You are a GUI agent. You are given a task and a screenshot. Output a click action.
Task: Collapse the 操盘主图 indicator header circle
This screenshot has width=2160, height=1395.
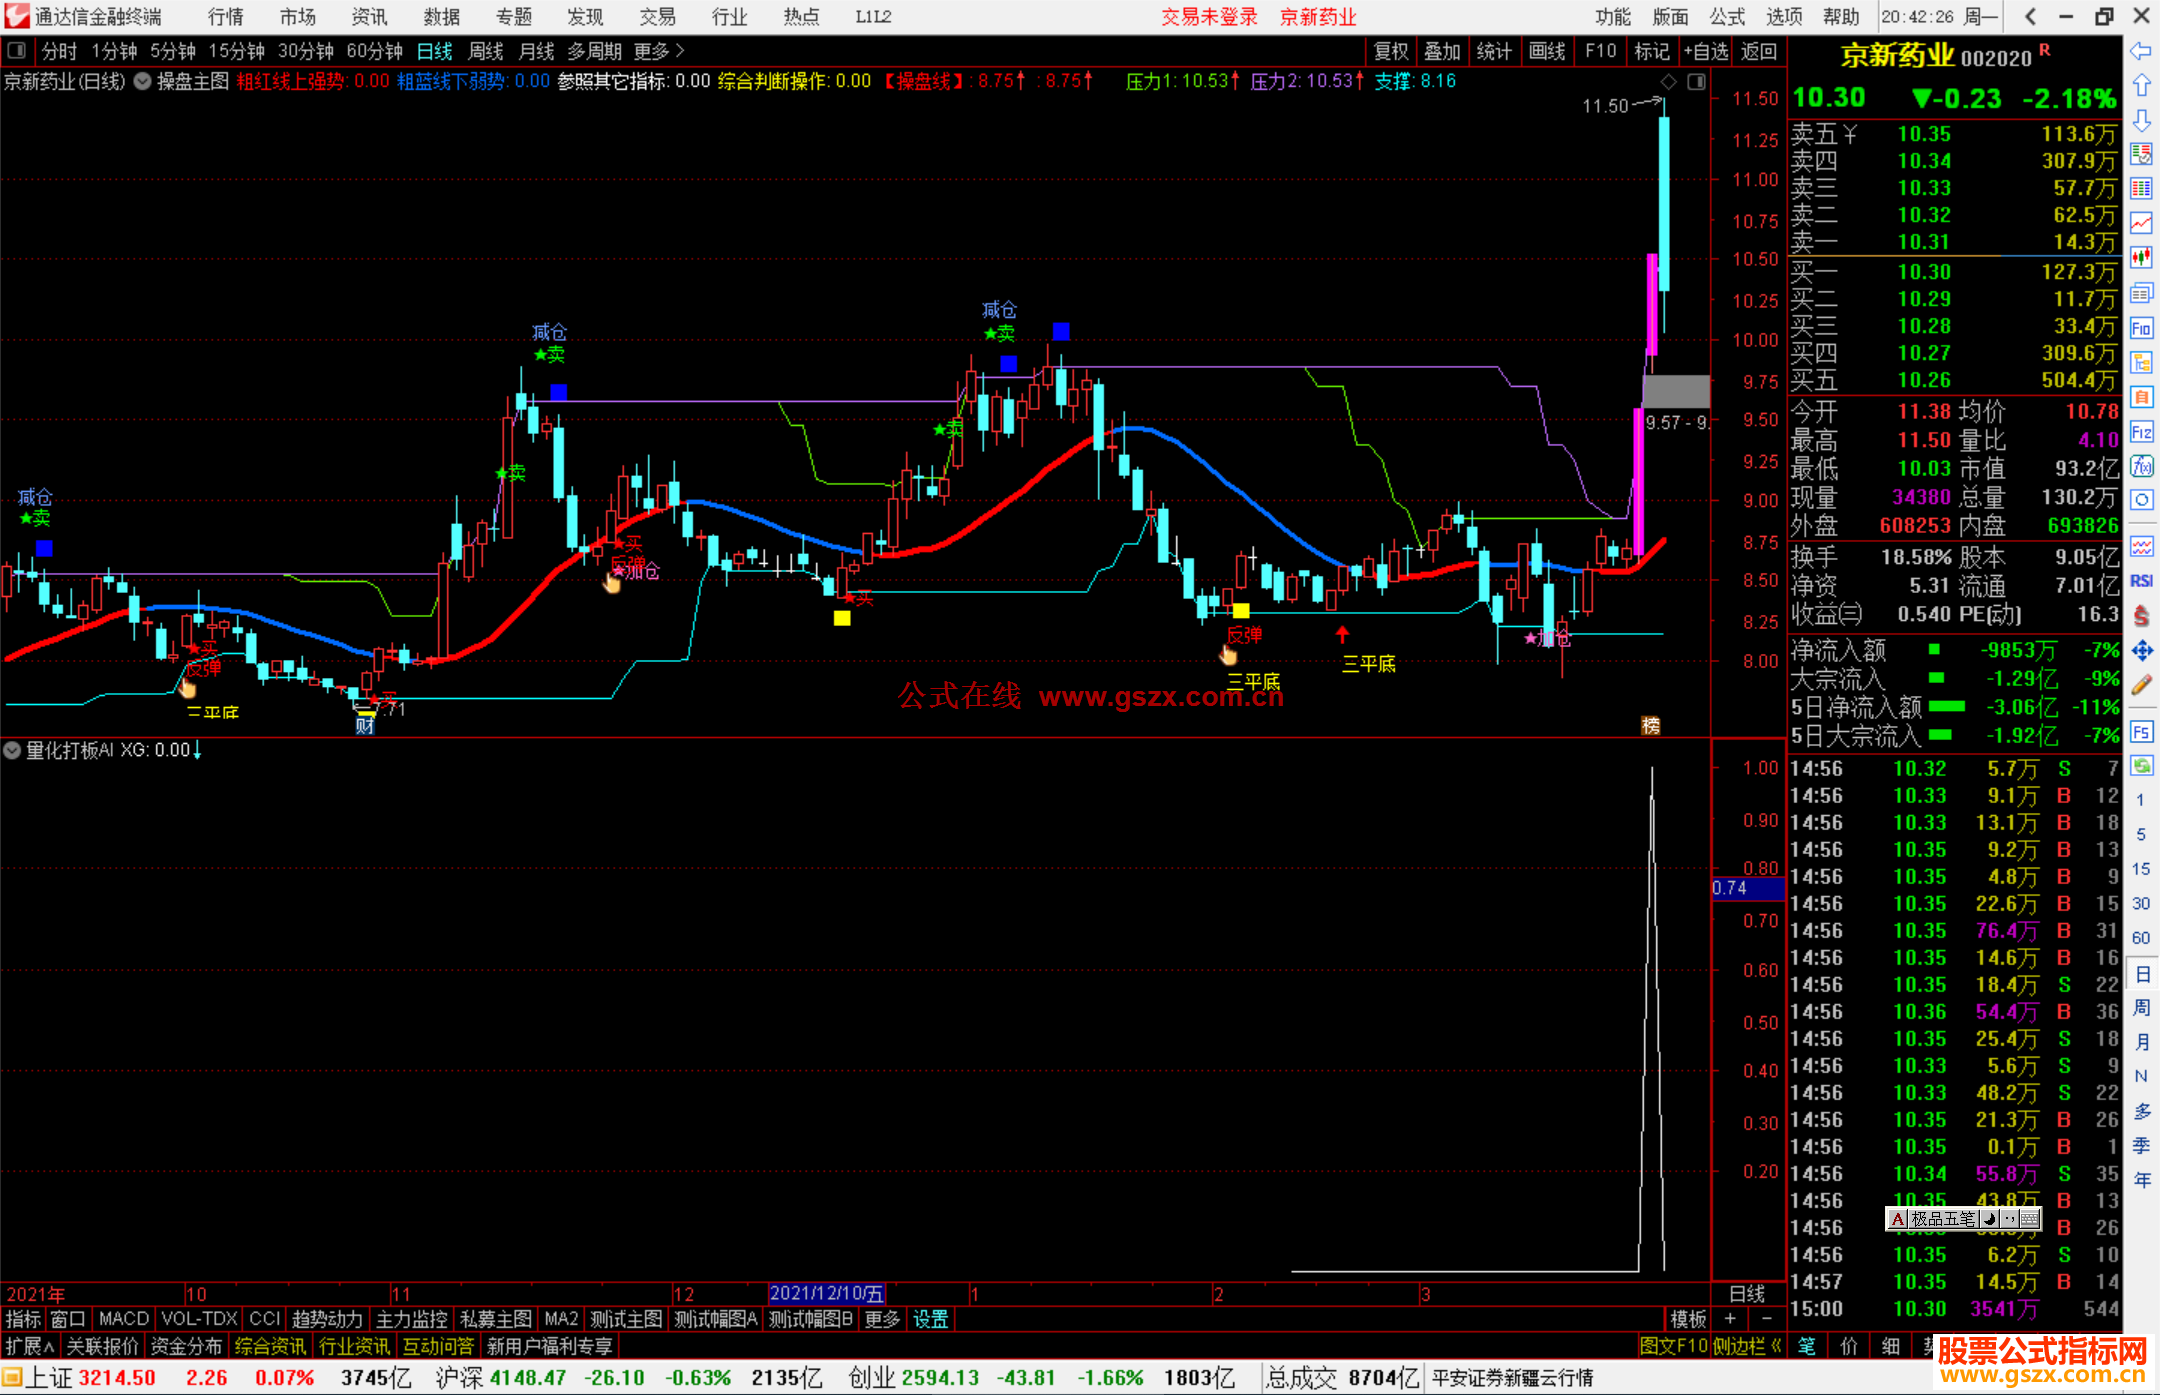[x=143, y=82]
